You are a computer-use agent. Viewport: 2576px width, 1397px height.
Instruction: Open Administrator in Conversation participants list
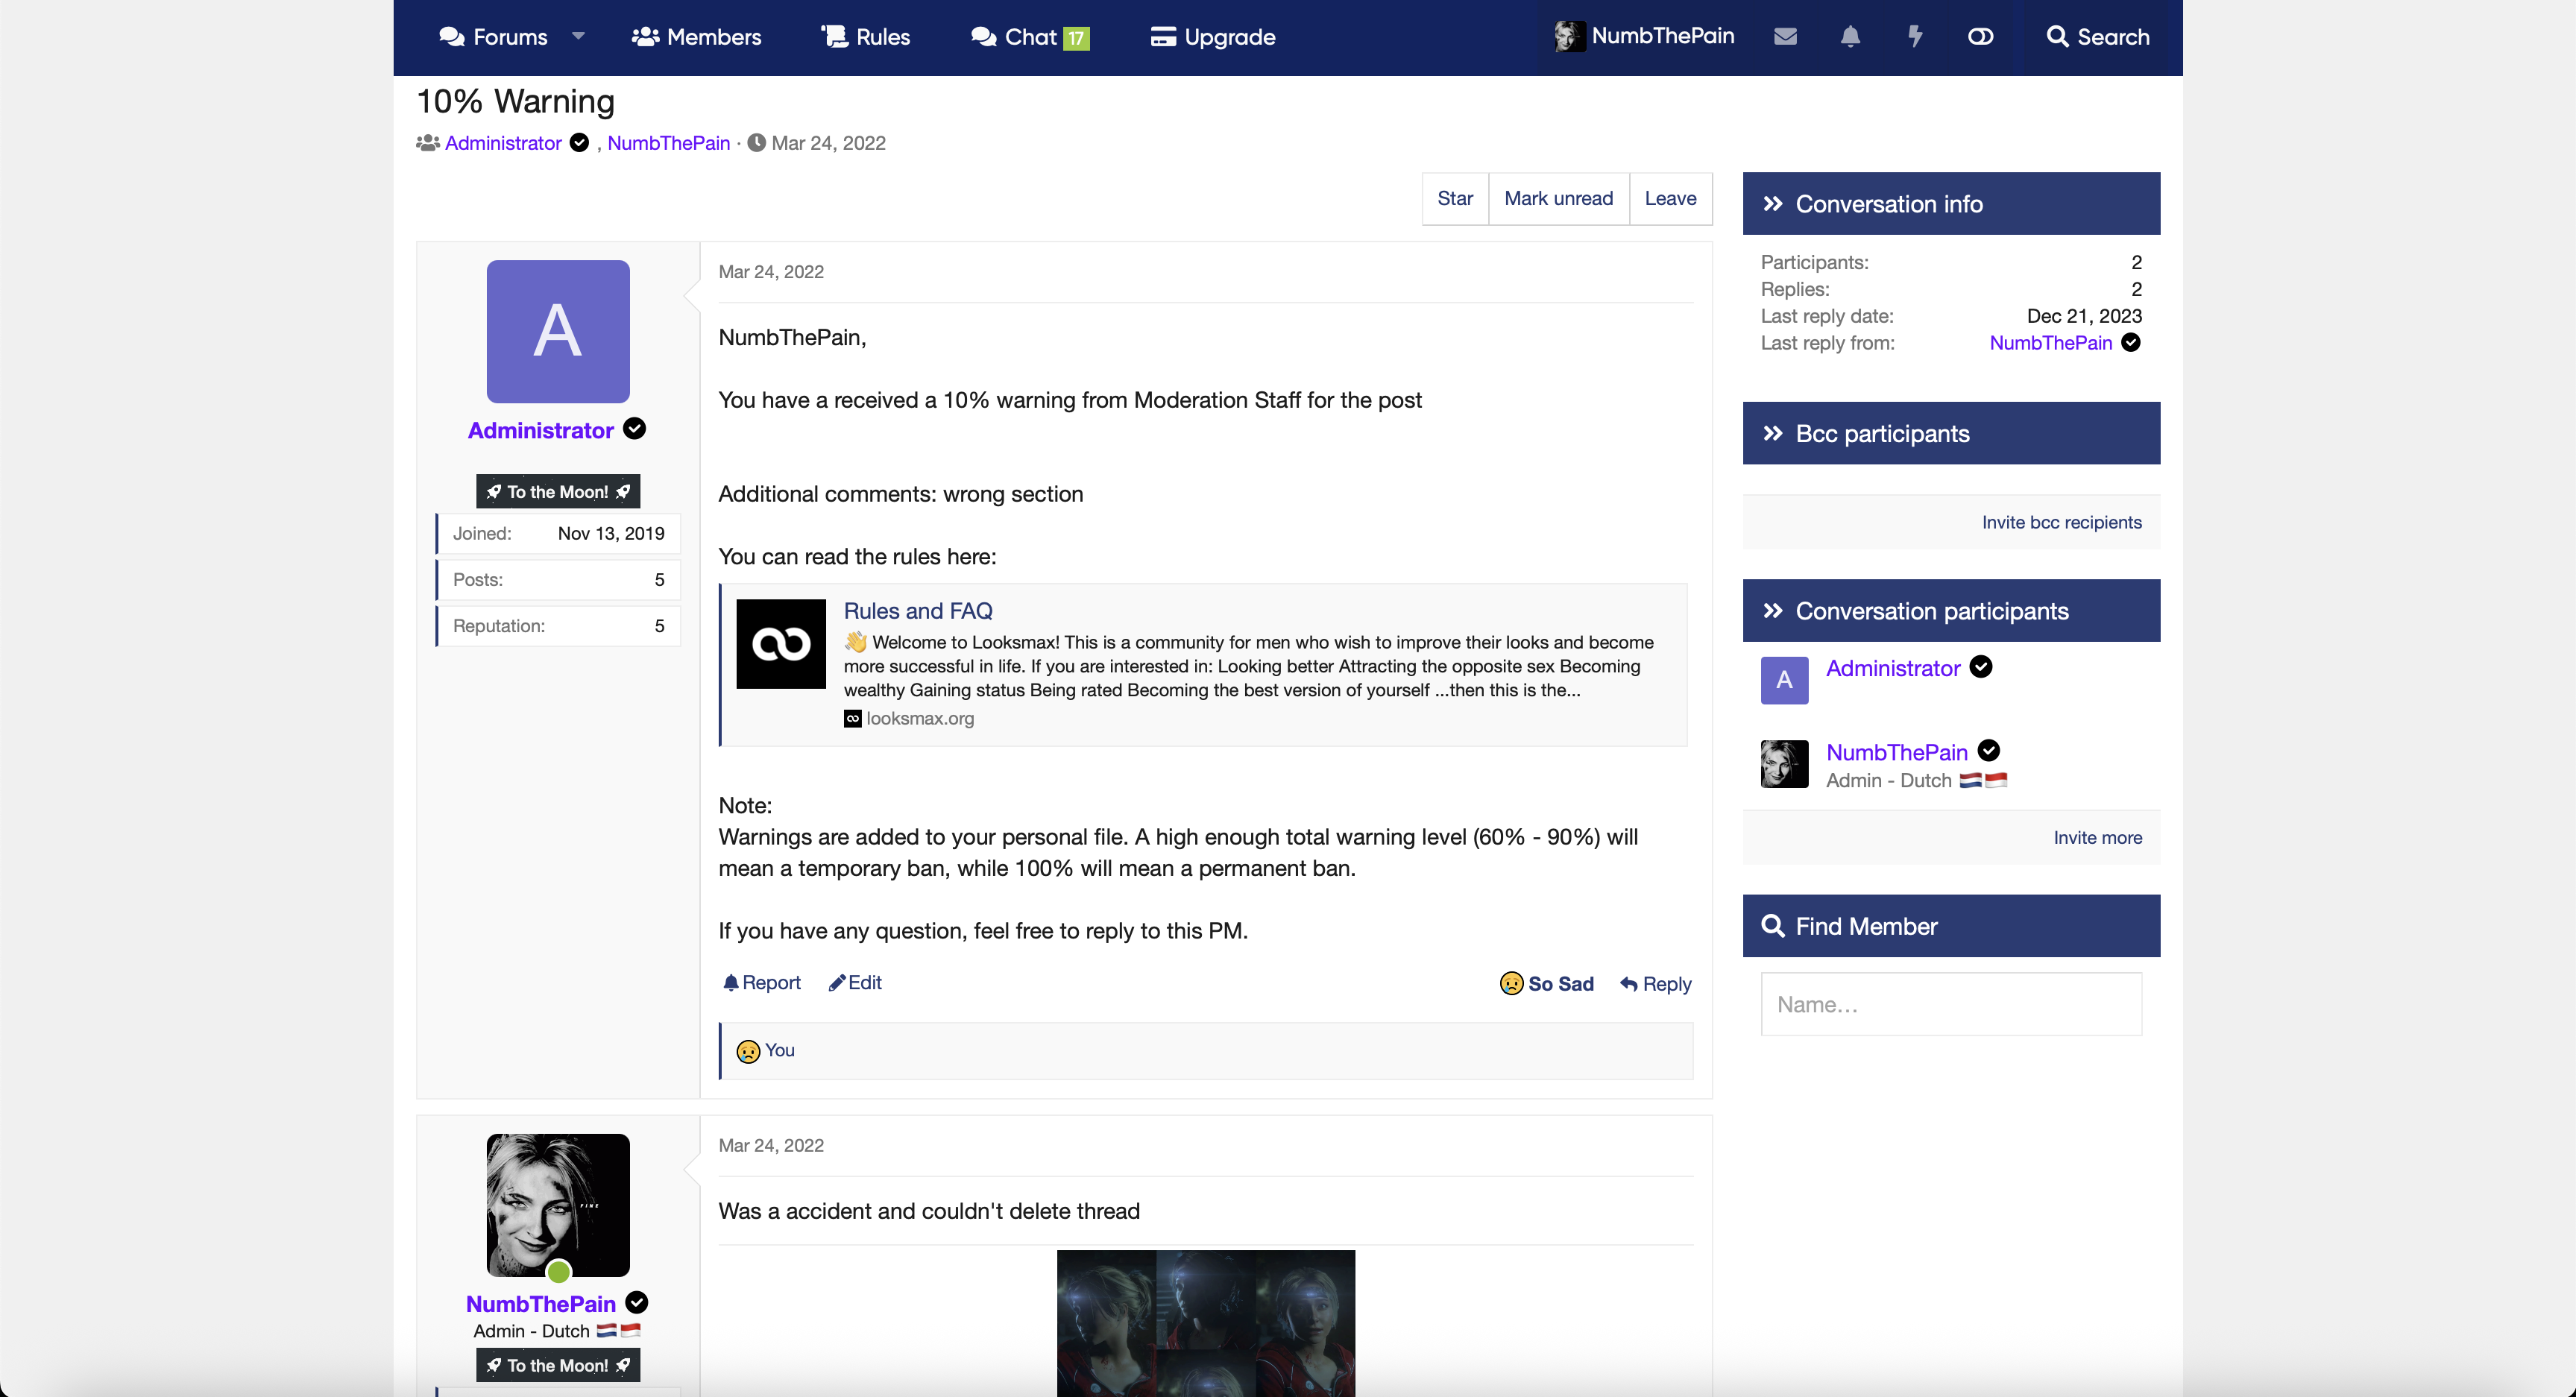coord(1893,668)
